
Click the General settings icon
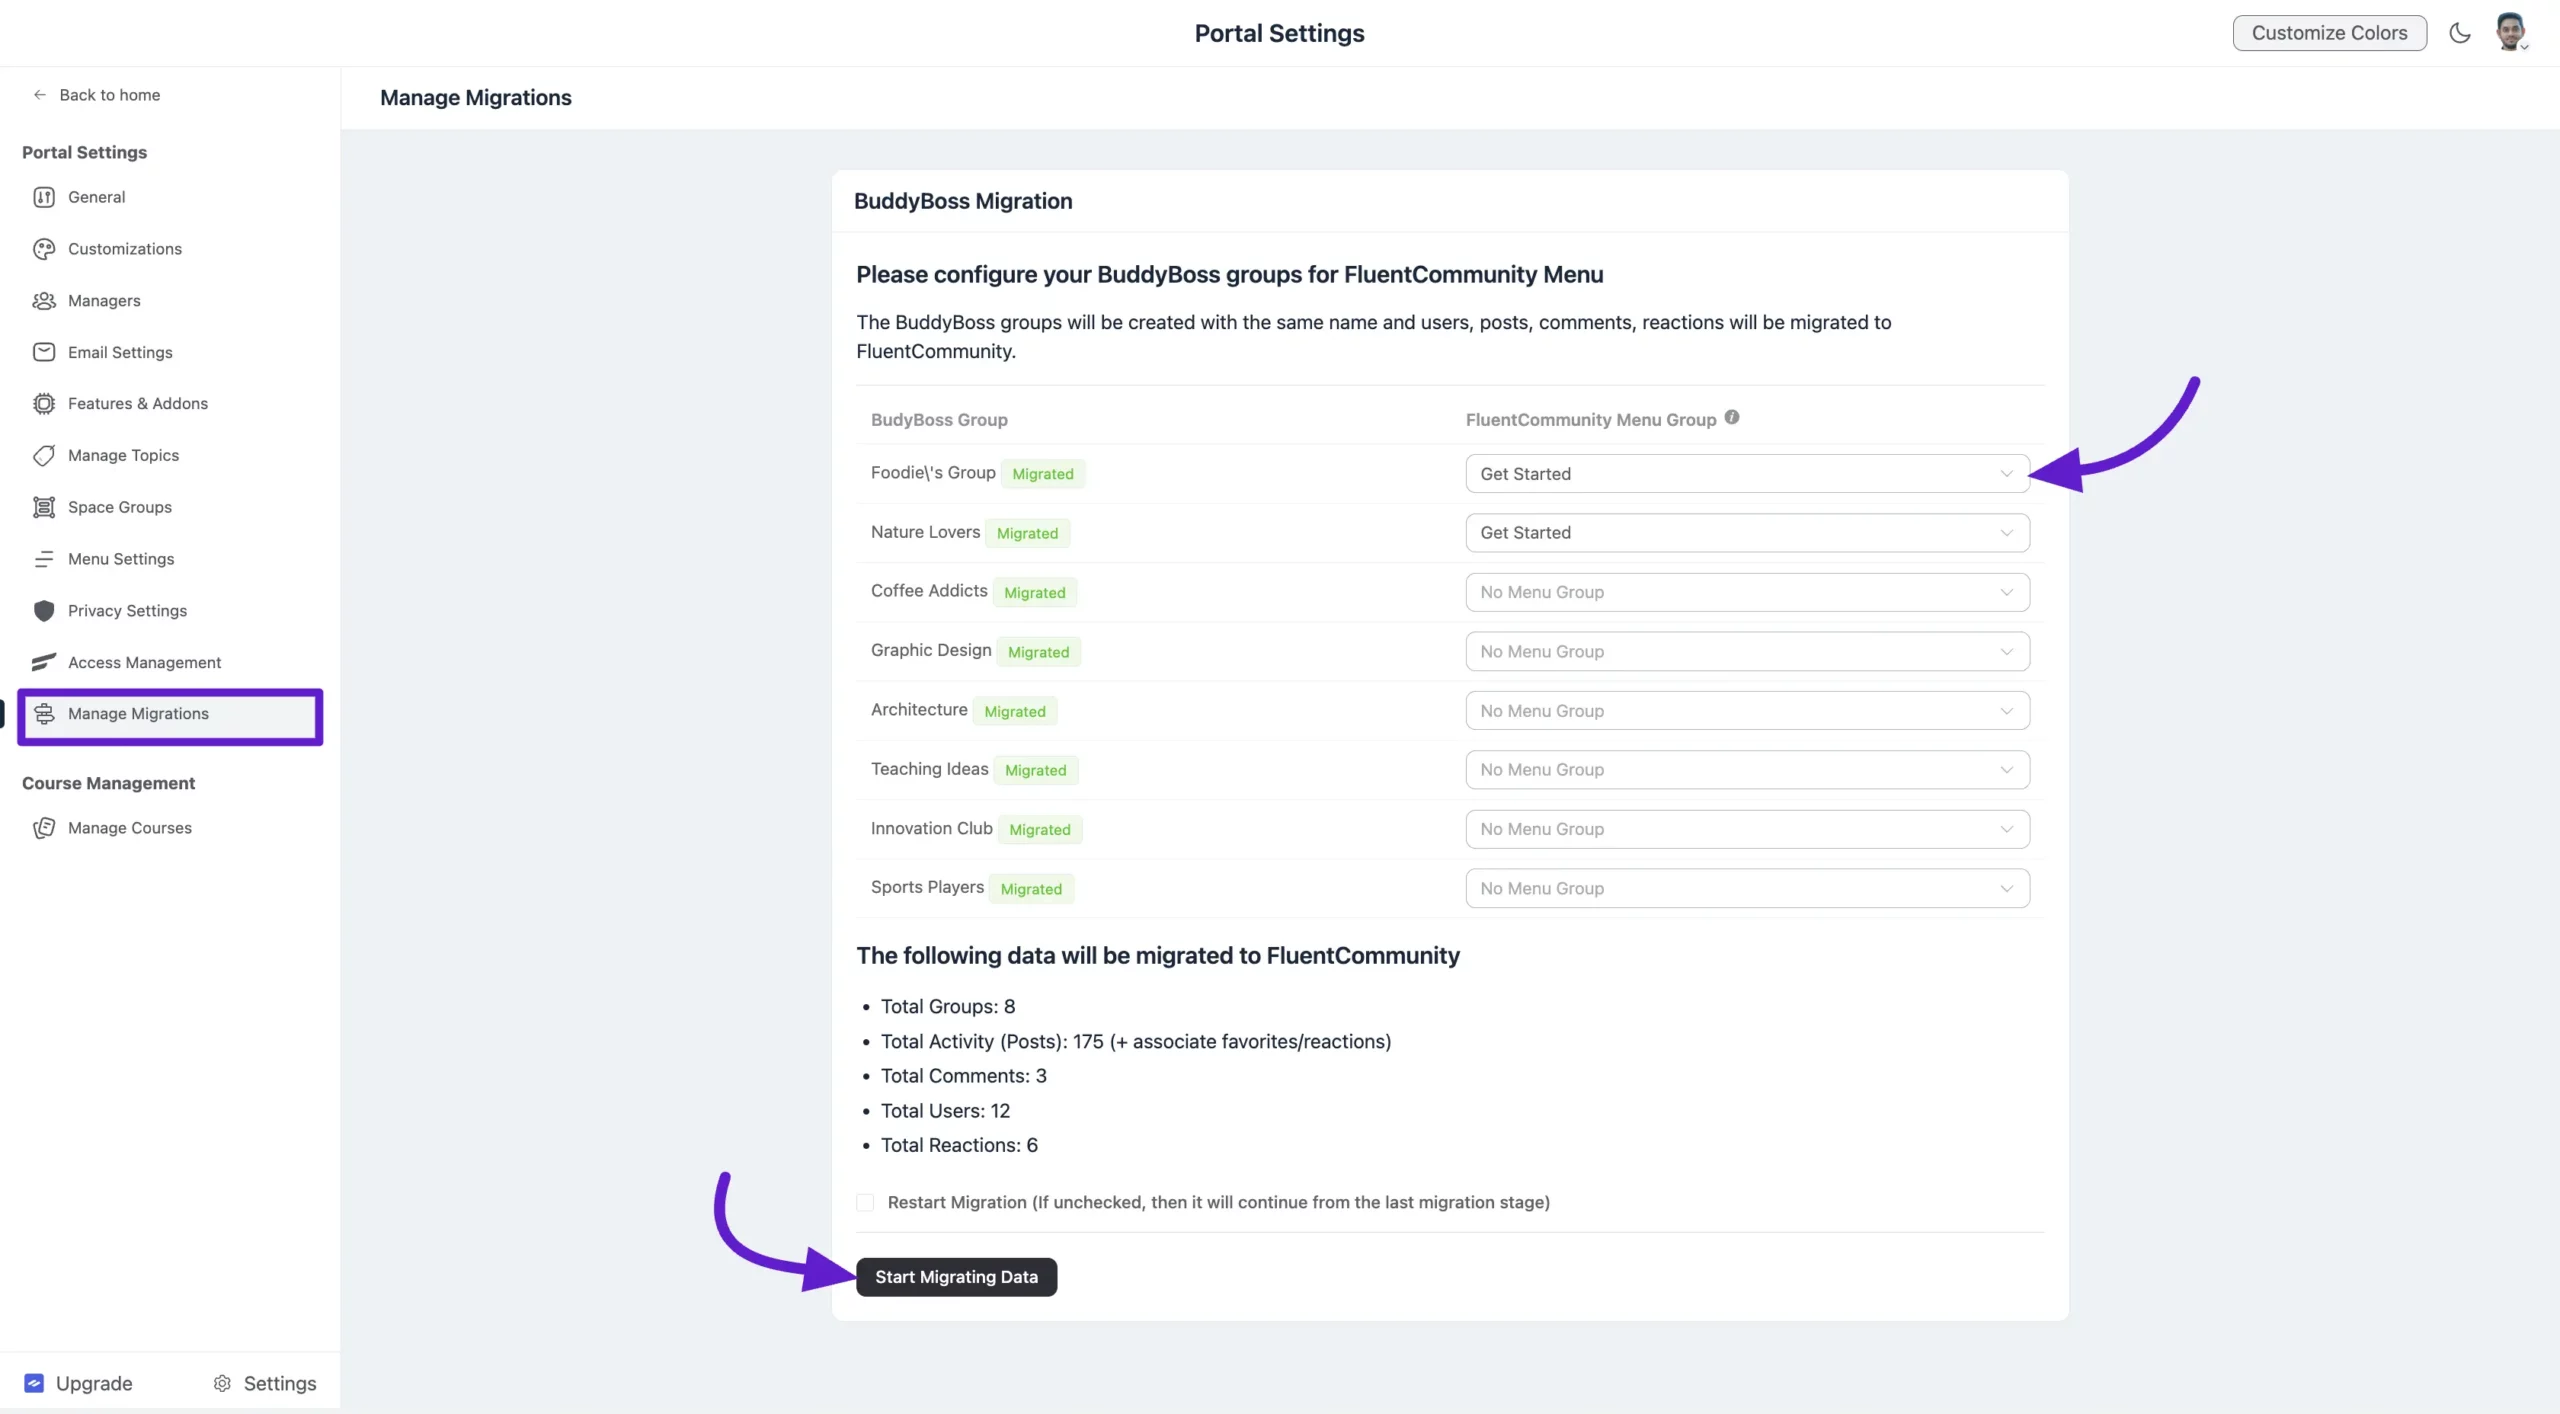[x=44, y=197]
